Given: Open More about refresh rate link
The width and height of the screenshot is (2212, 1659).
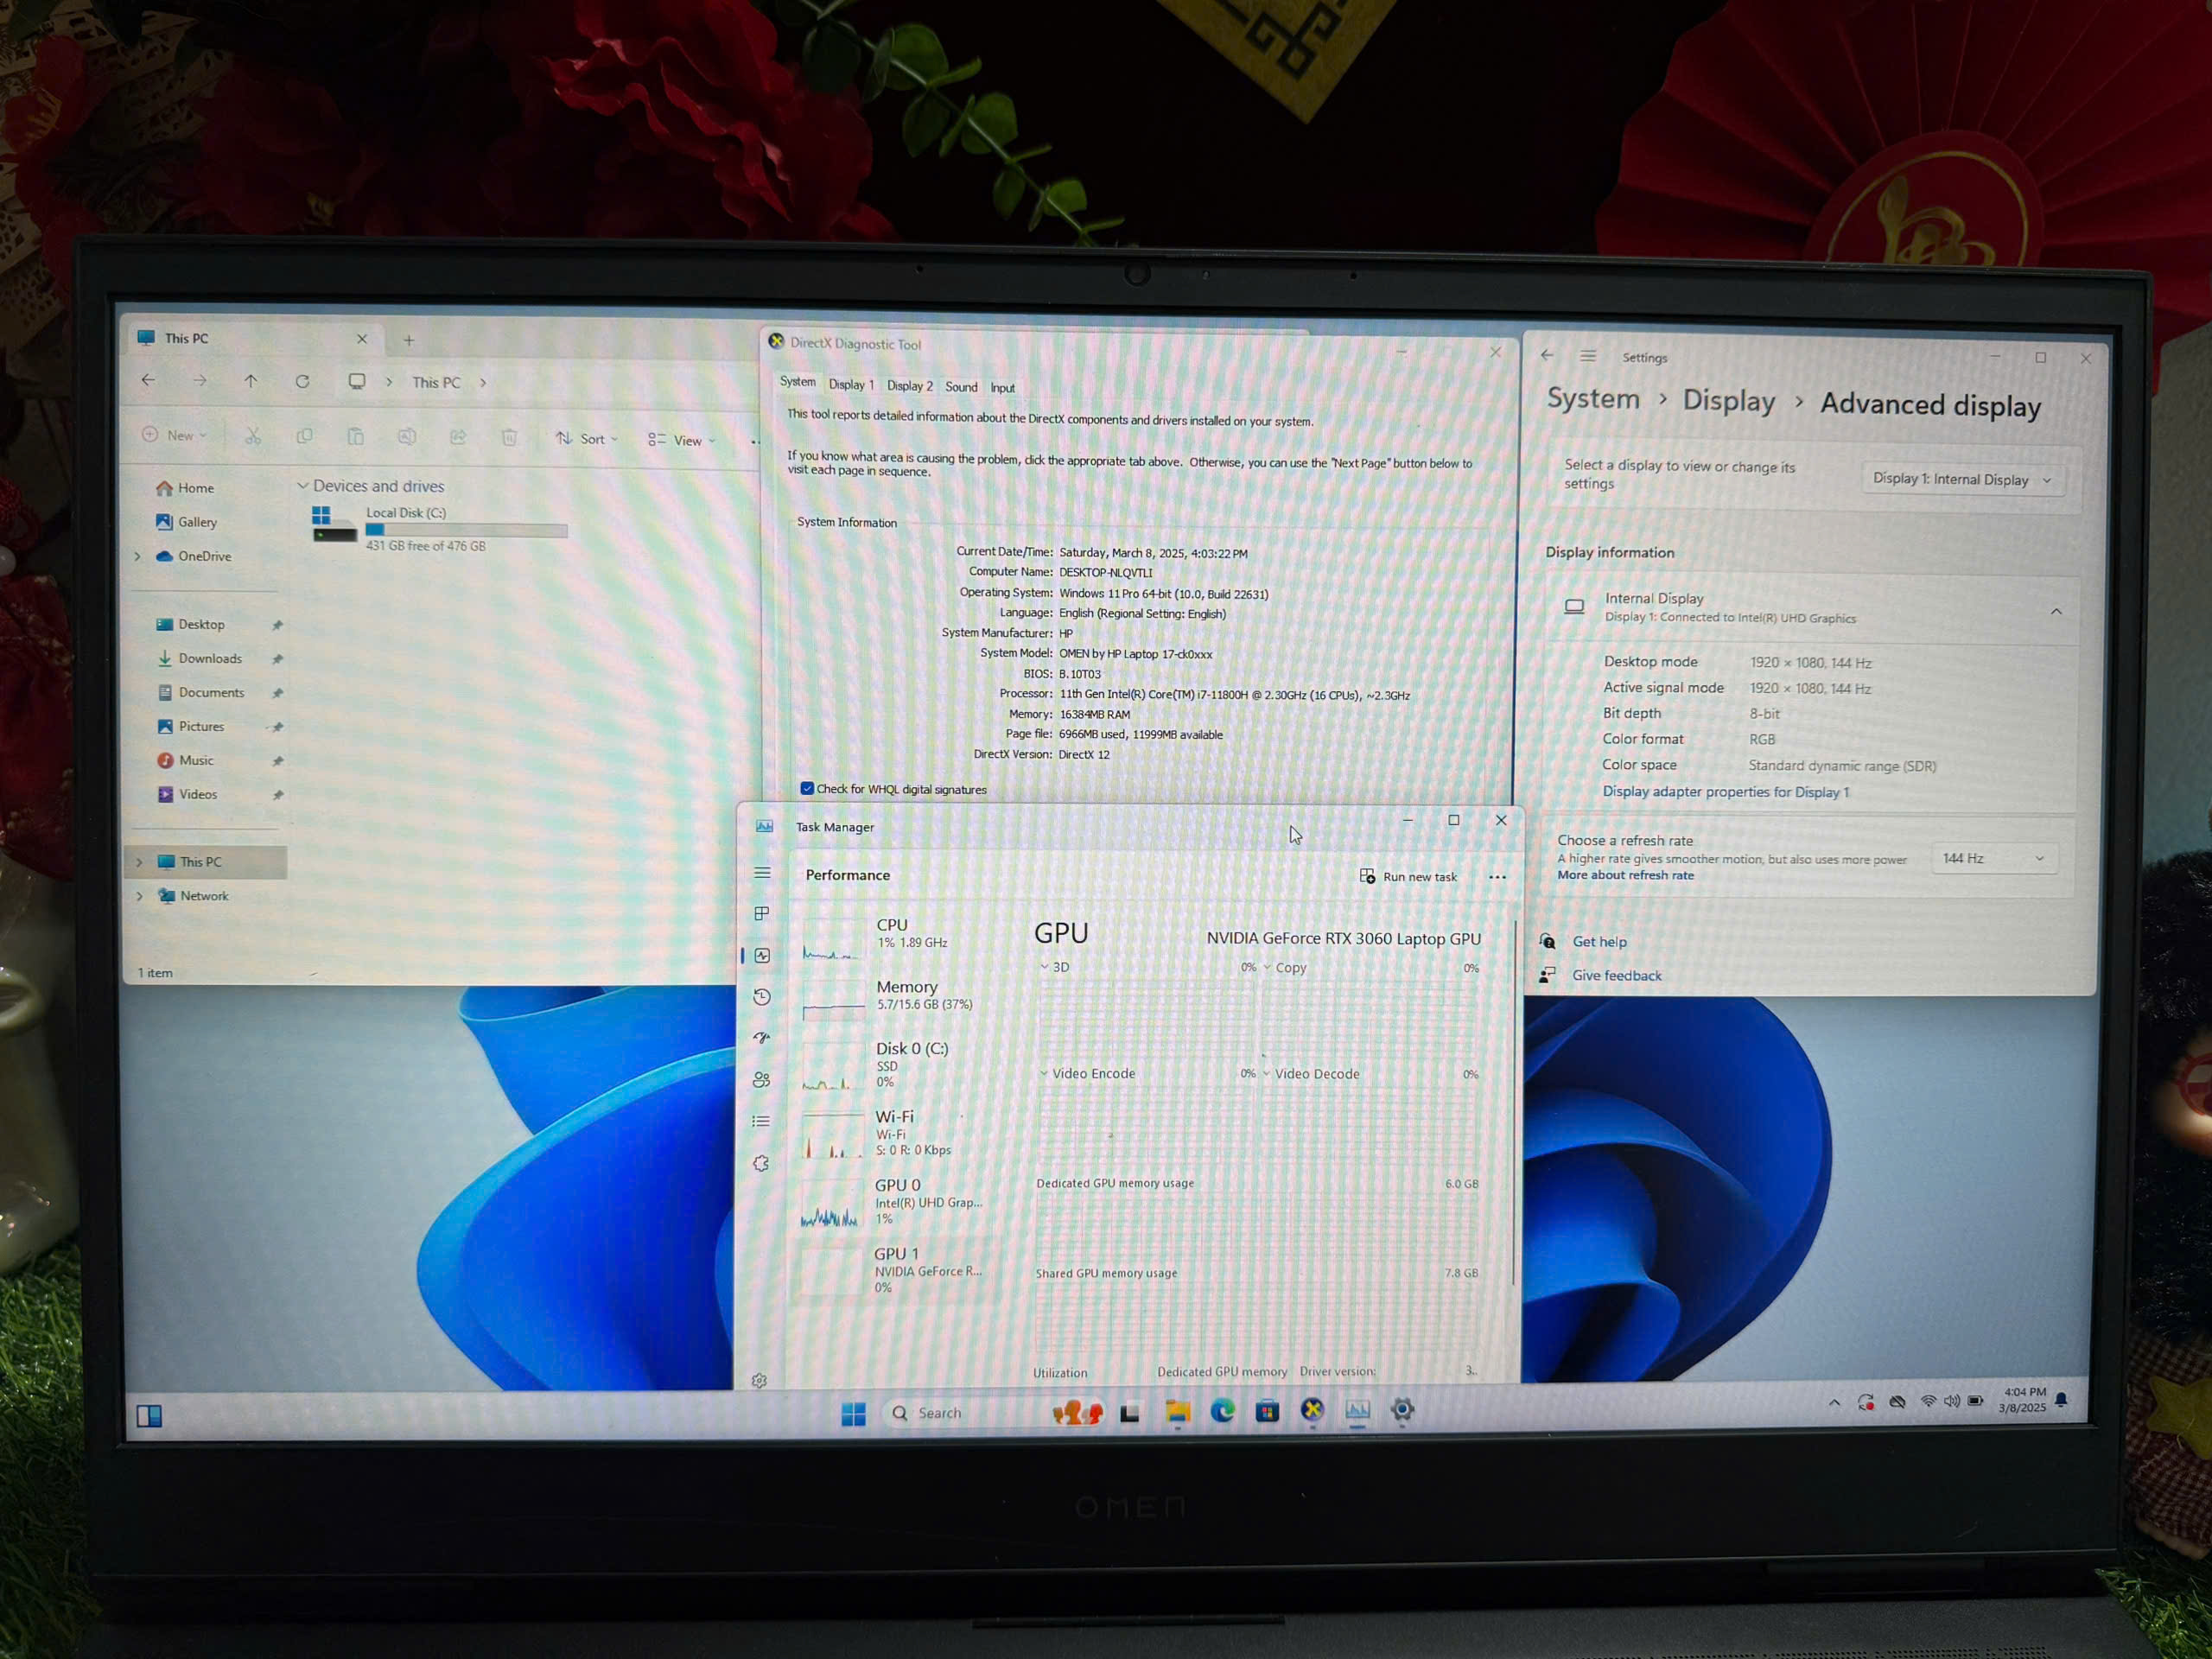Looking at the screenshot, I should 1625,875.
